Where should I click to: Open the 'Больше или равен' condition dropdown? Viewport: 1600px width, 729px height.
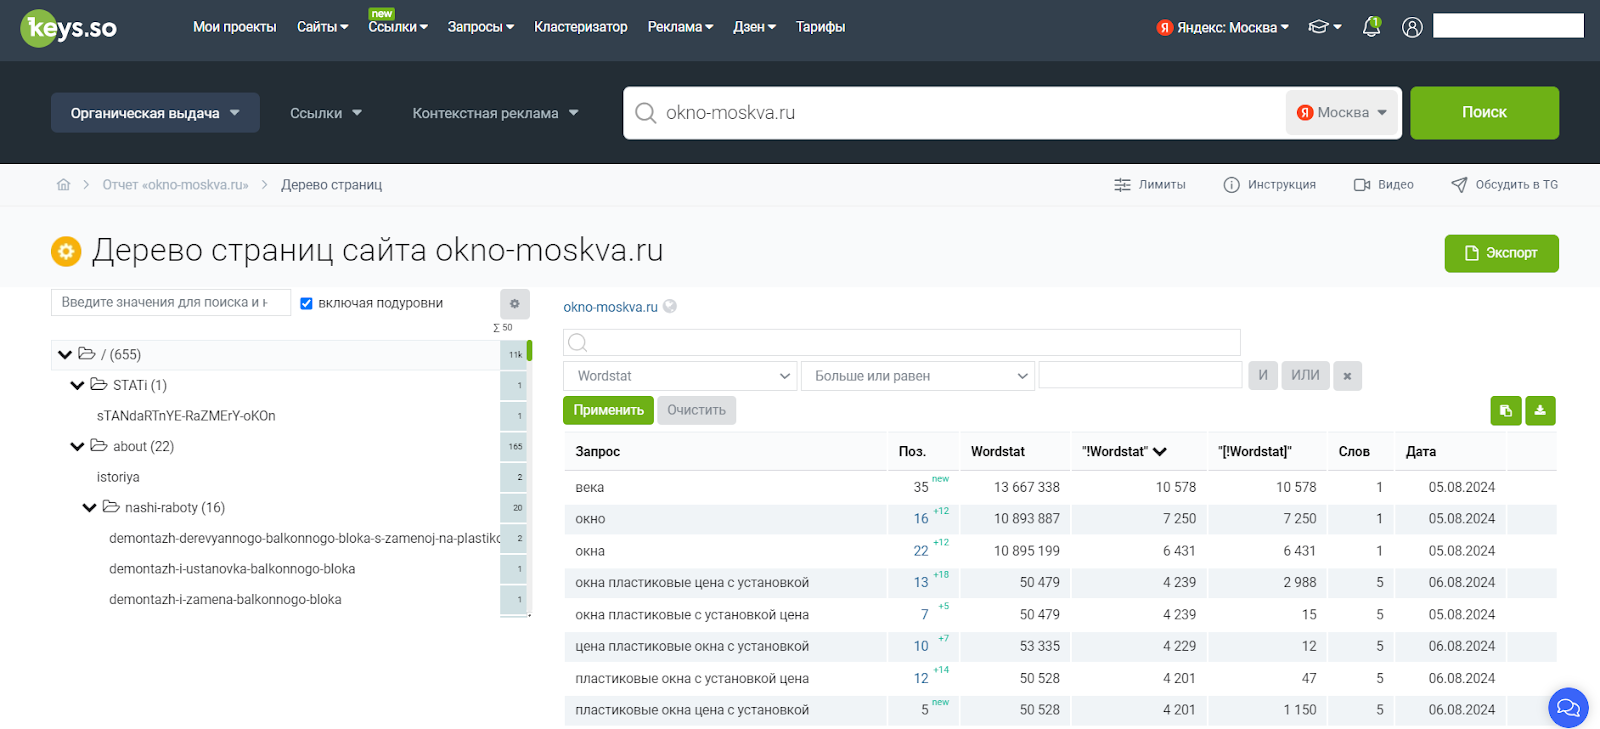pos(918,376)
